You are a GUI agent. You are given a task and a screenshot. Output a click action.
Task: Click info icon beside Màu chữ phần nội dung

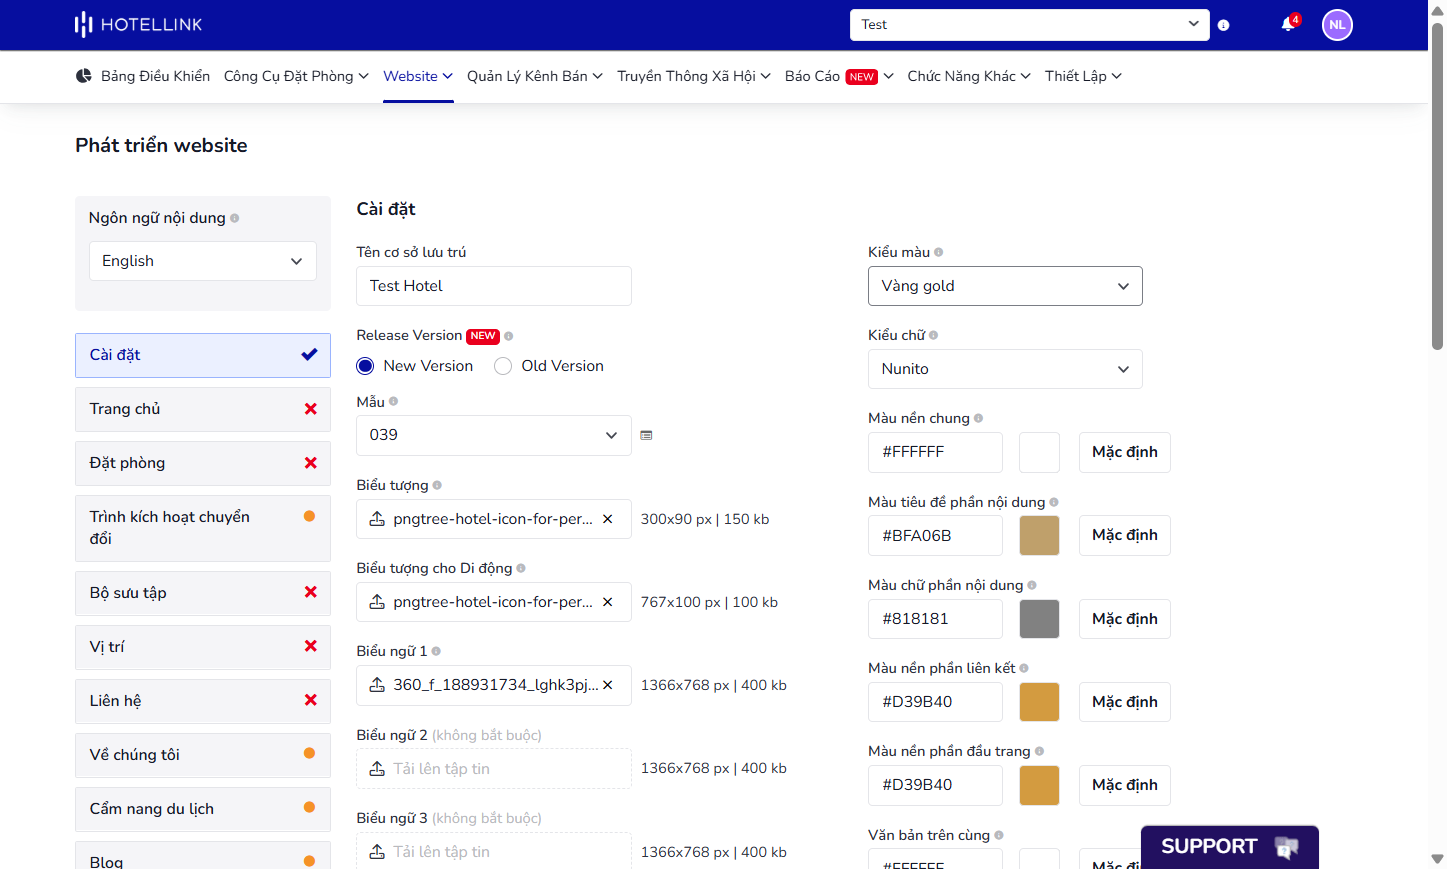[x=1032, y=585]
